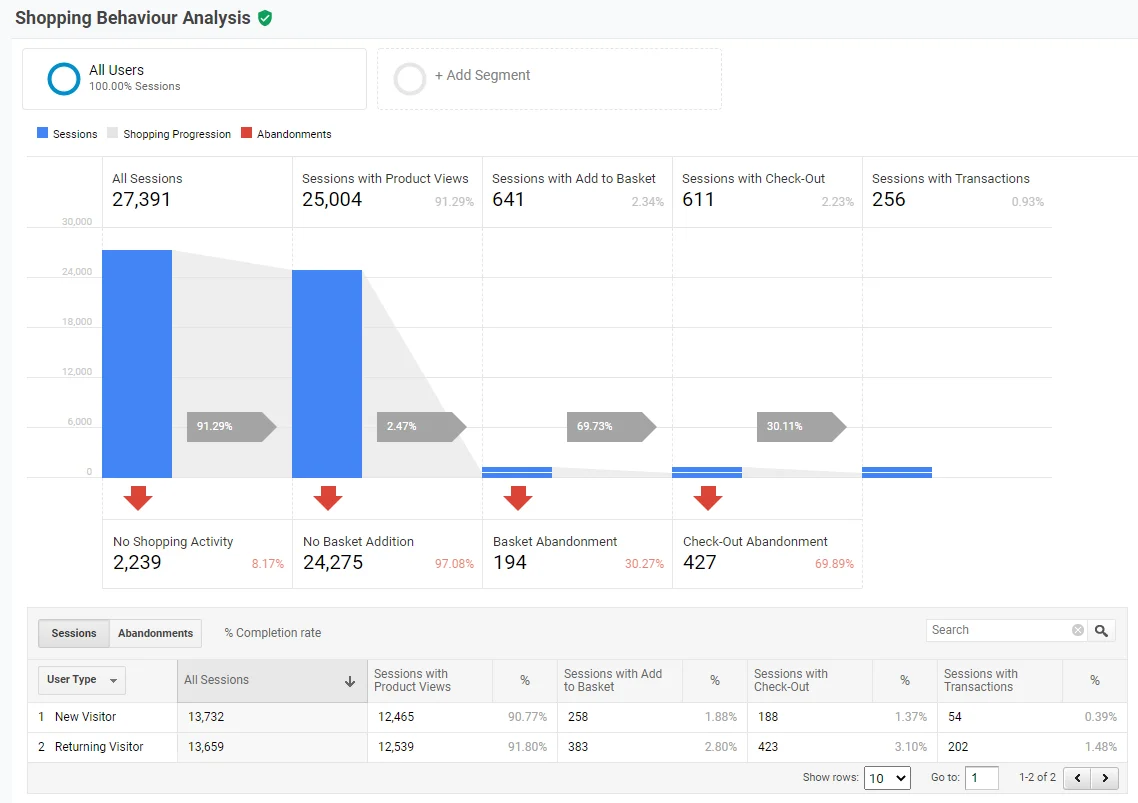
Task: Click the blue Sessions legend swatch
Action: click(x=42, y=133)
